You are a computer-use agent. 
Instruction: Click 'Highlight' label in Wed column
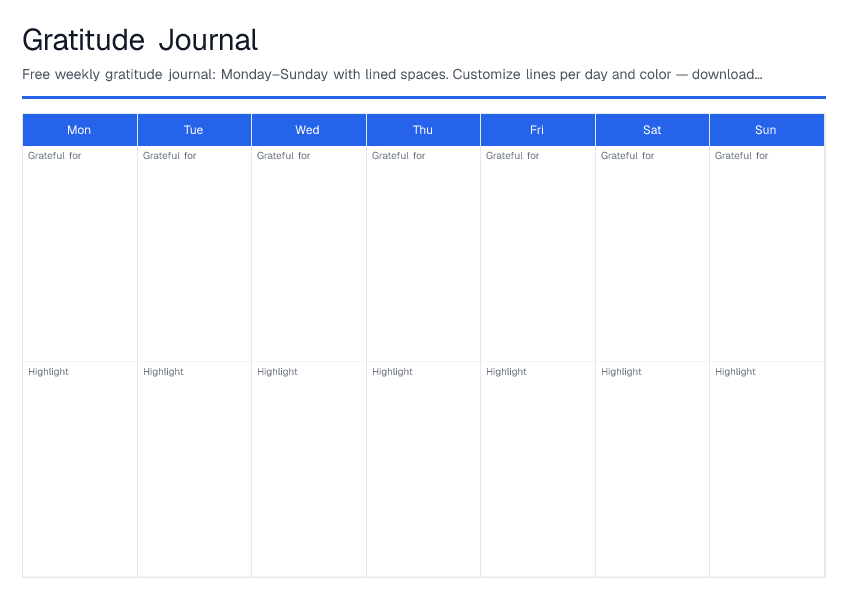click(x=277, y=372)
